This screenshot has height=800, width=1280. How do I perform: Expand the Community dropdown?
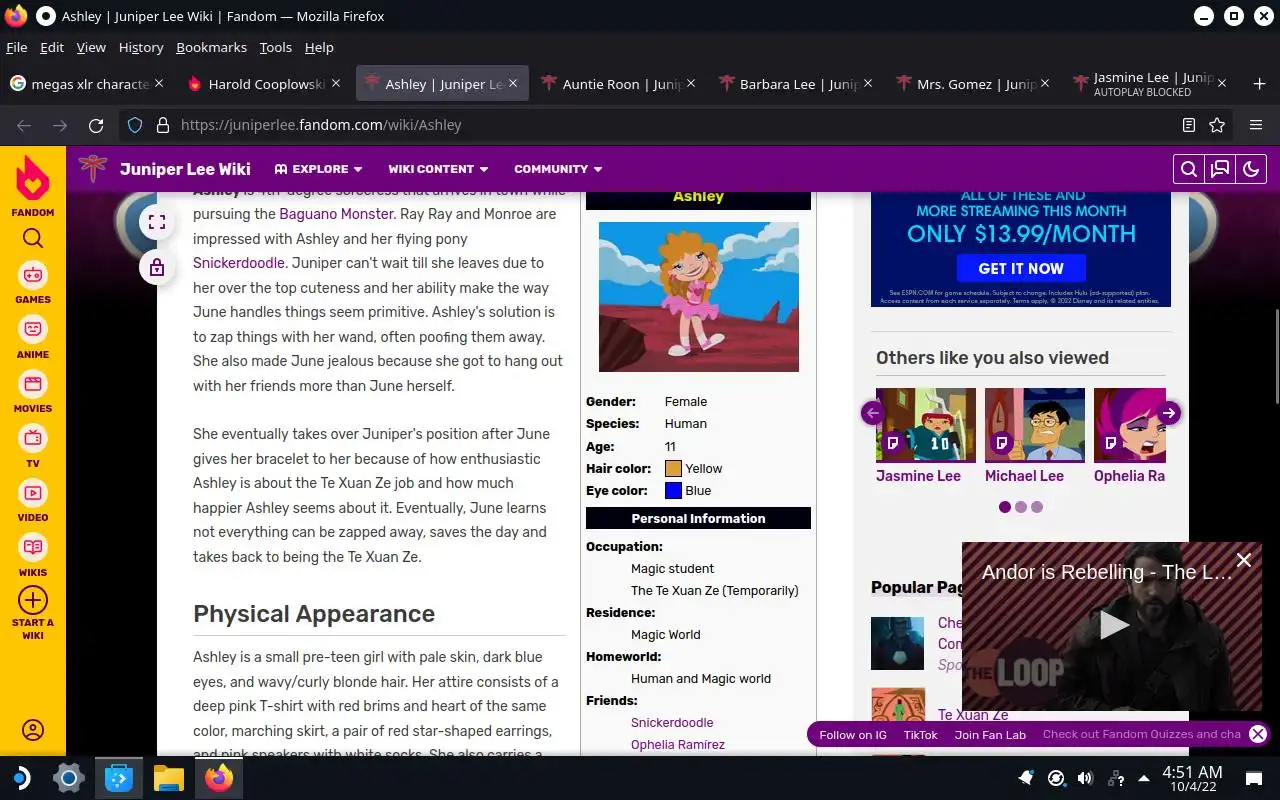pos(558,169)
